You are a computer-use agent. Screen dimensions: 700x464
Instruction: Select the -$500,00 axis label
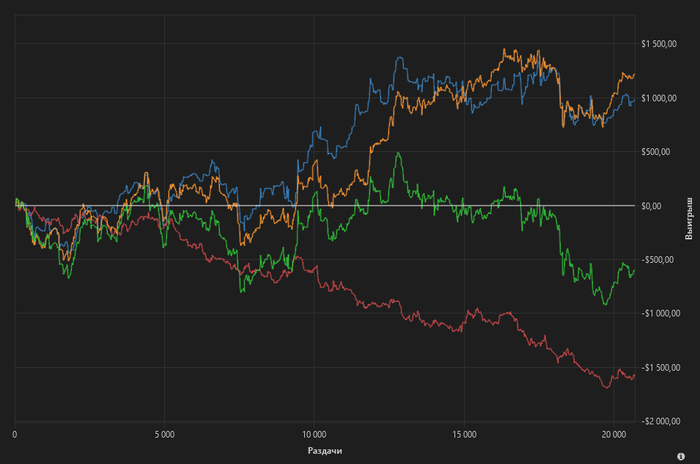(x=658, y=260)
